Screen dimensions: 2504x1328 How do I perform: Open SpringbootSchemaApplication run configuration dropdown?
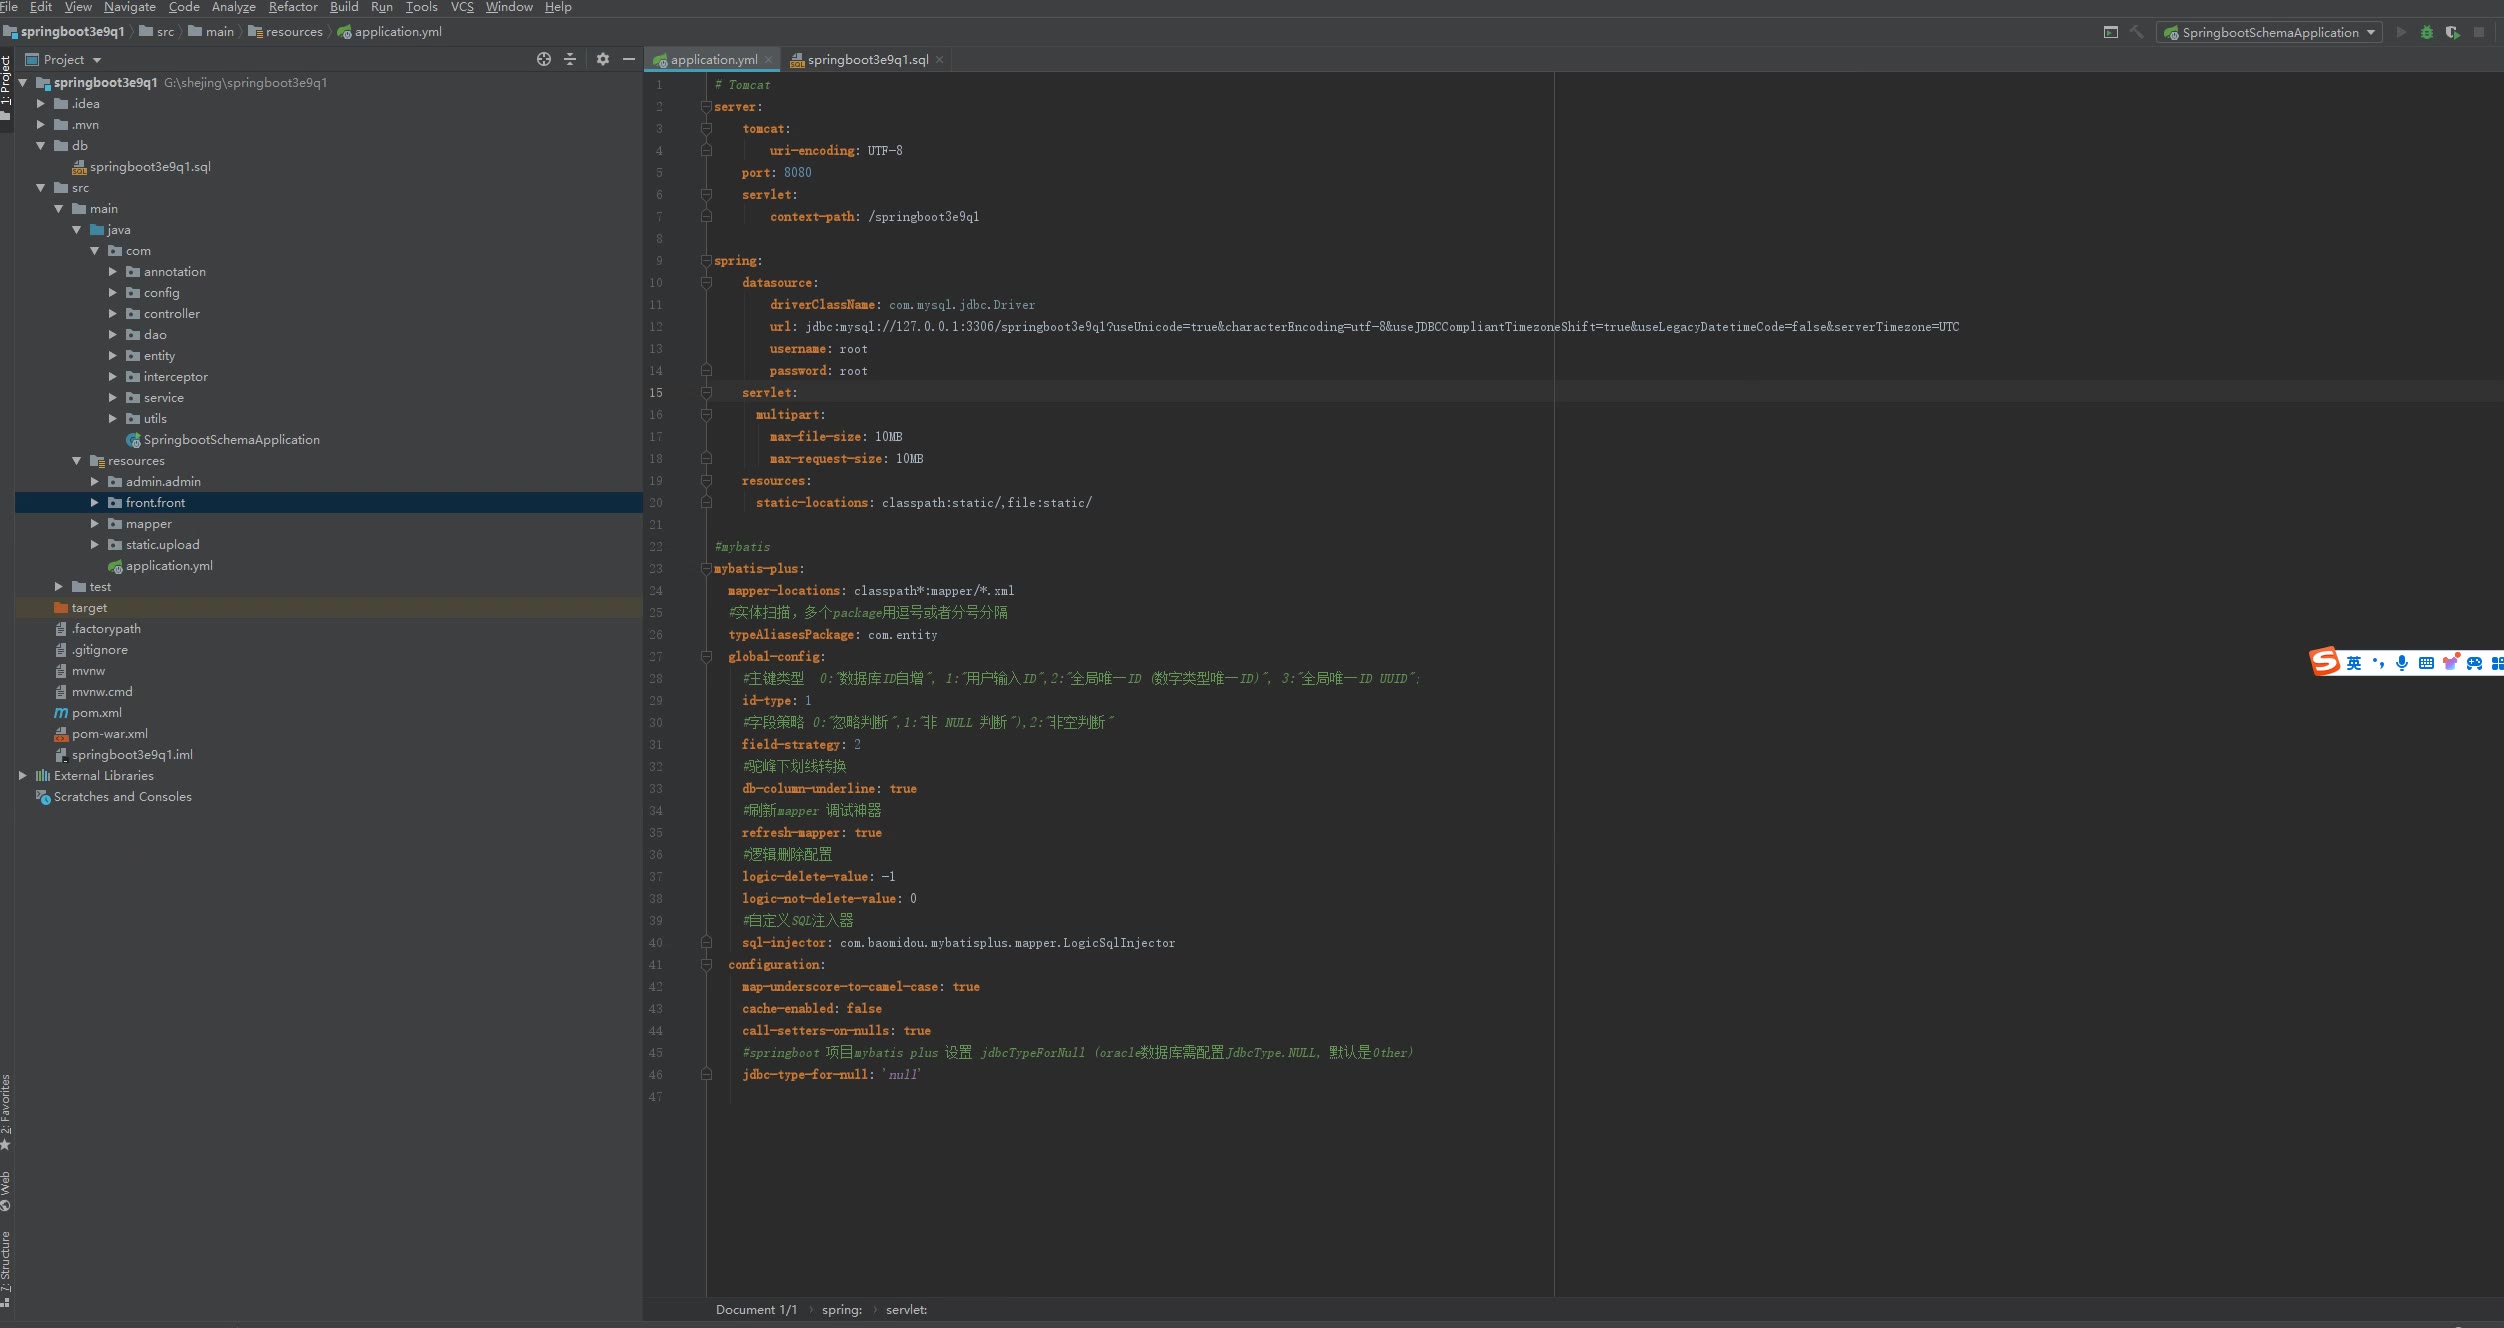(2269, 32)
